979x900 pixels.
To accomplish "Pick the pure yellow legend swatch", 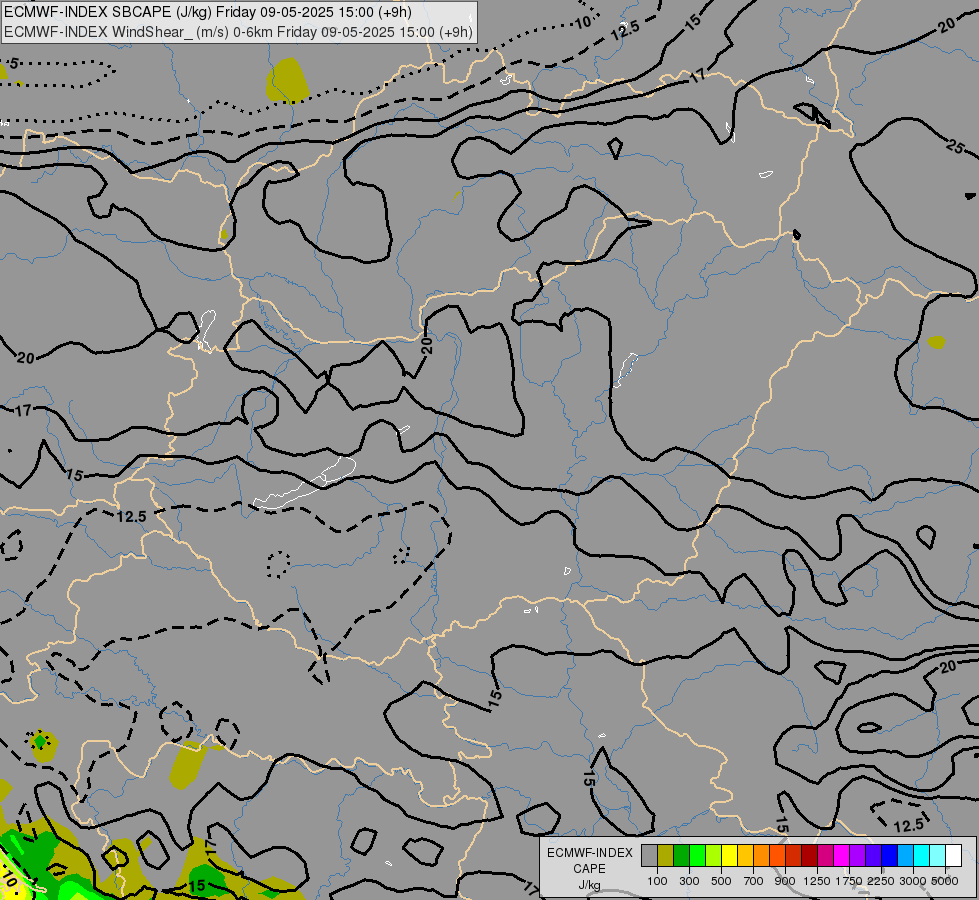I will point(729,856).
